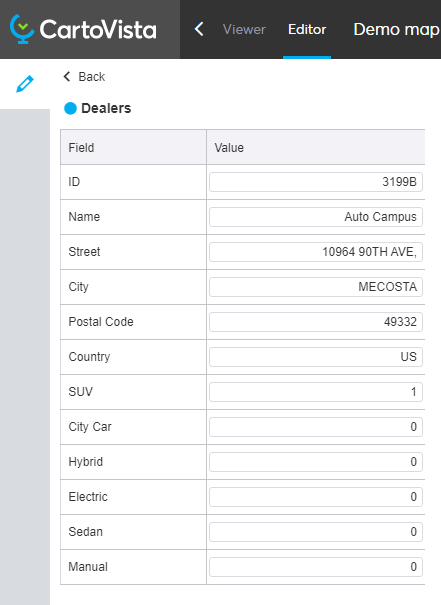Image resolution: width=441 pixels, height=605 pixels.
Task: Click the Postal Code input 49332
Action: [316, 322]
